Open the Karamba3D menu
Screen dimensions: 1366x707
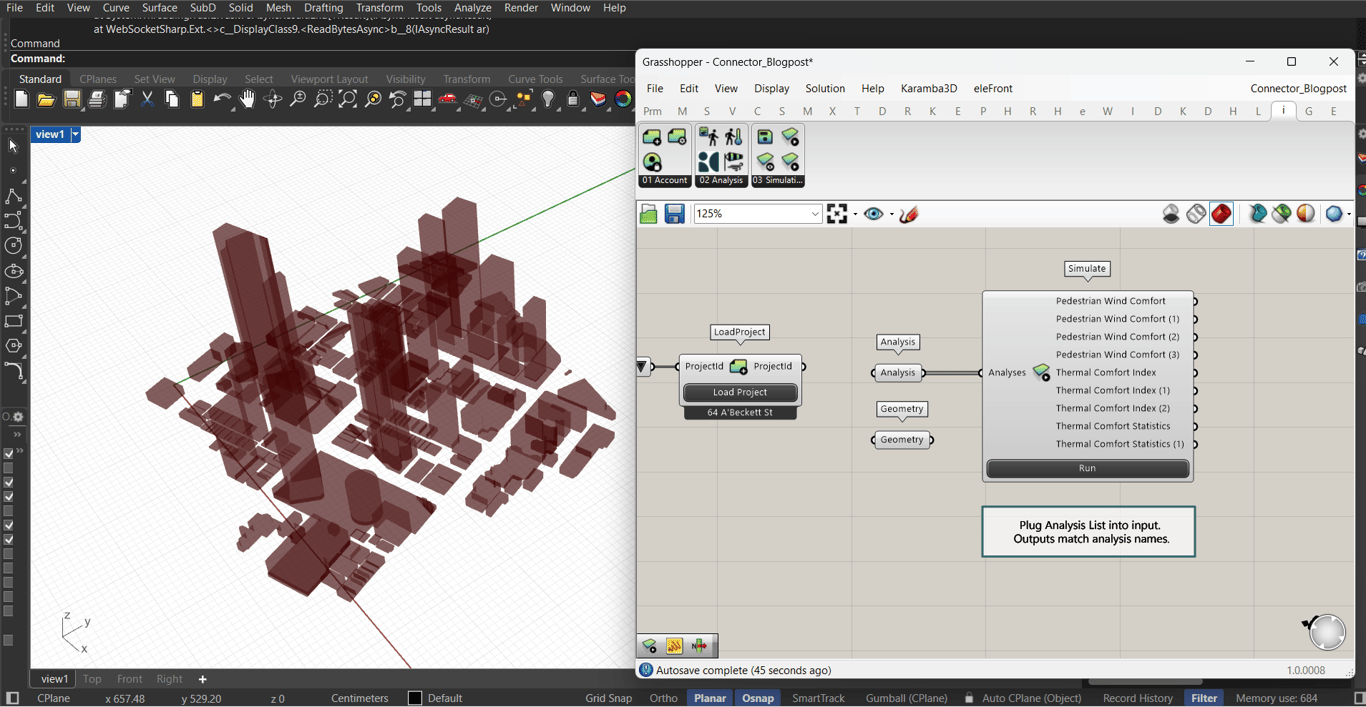pos(928,88)
